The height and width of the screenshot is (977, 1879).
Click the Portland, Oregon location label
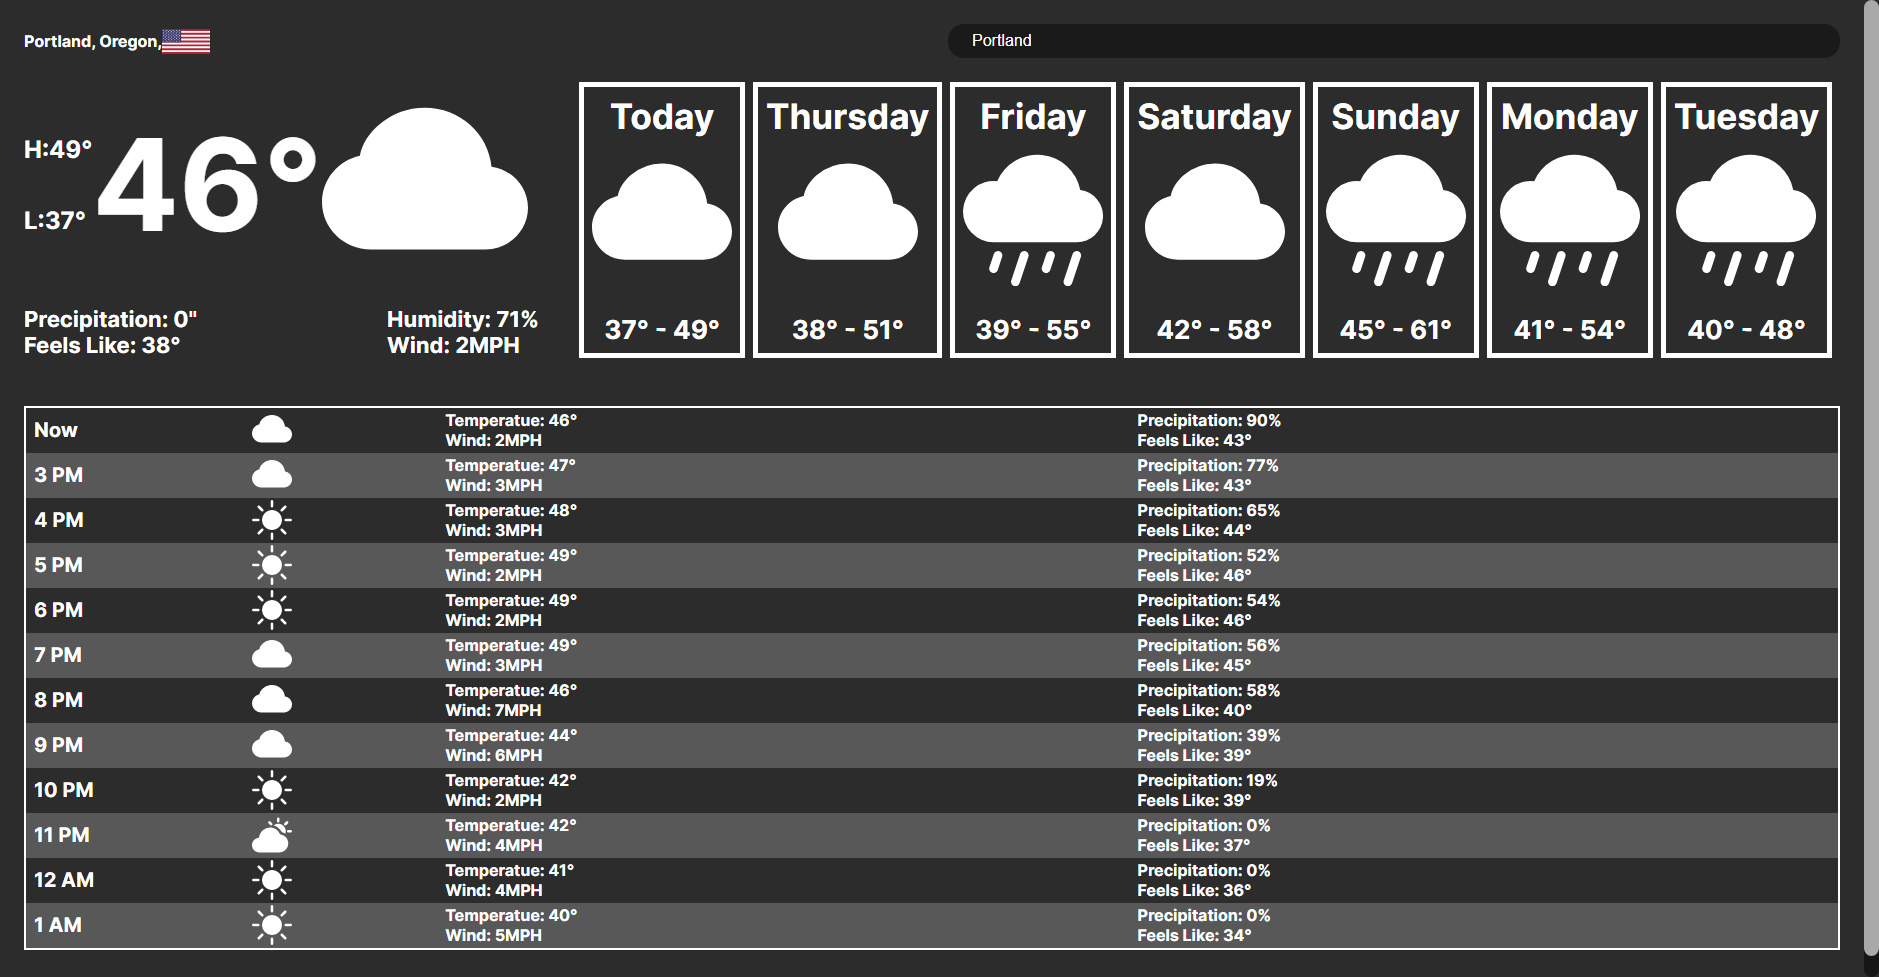click(92, 41)
